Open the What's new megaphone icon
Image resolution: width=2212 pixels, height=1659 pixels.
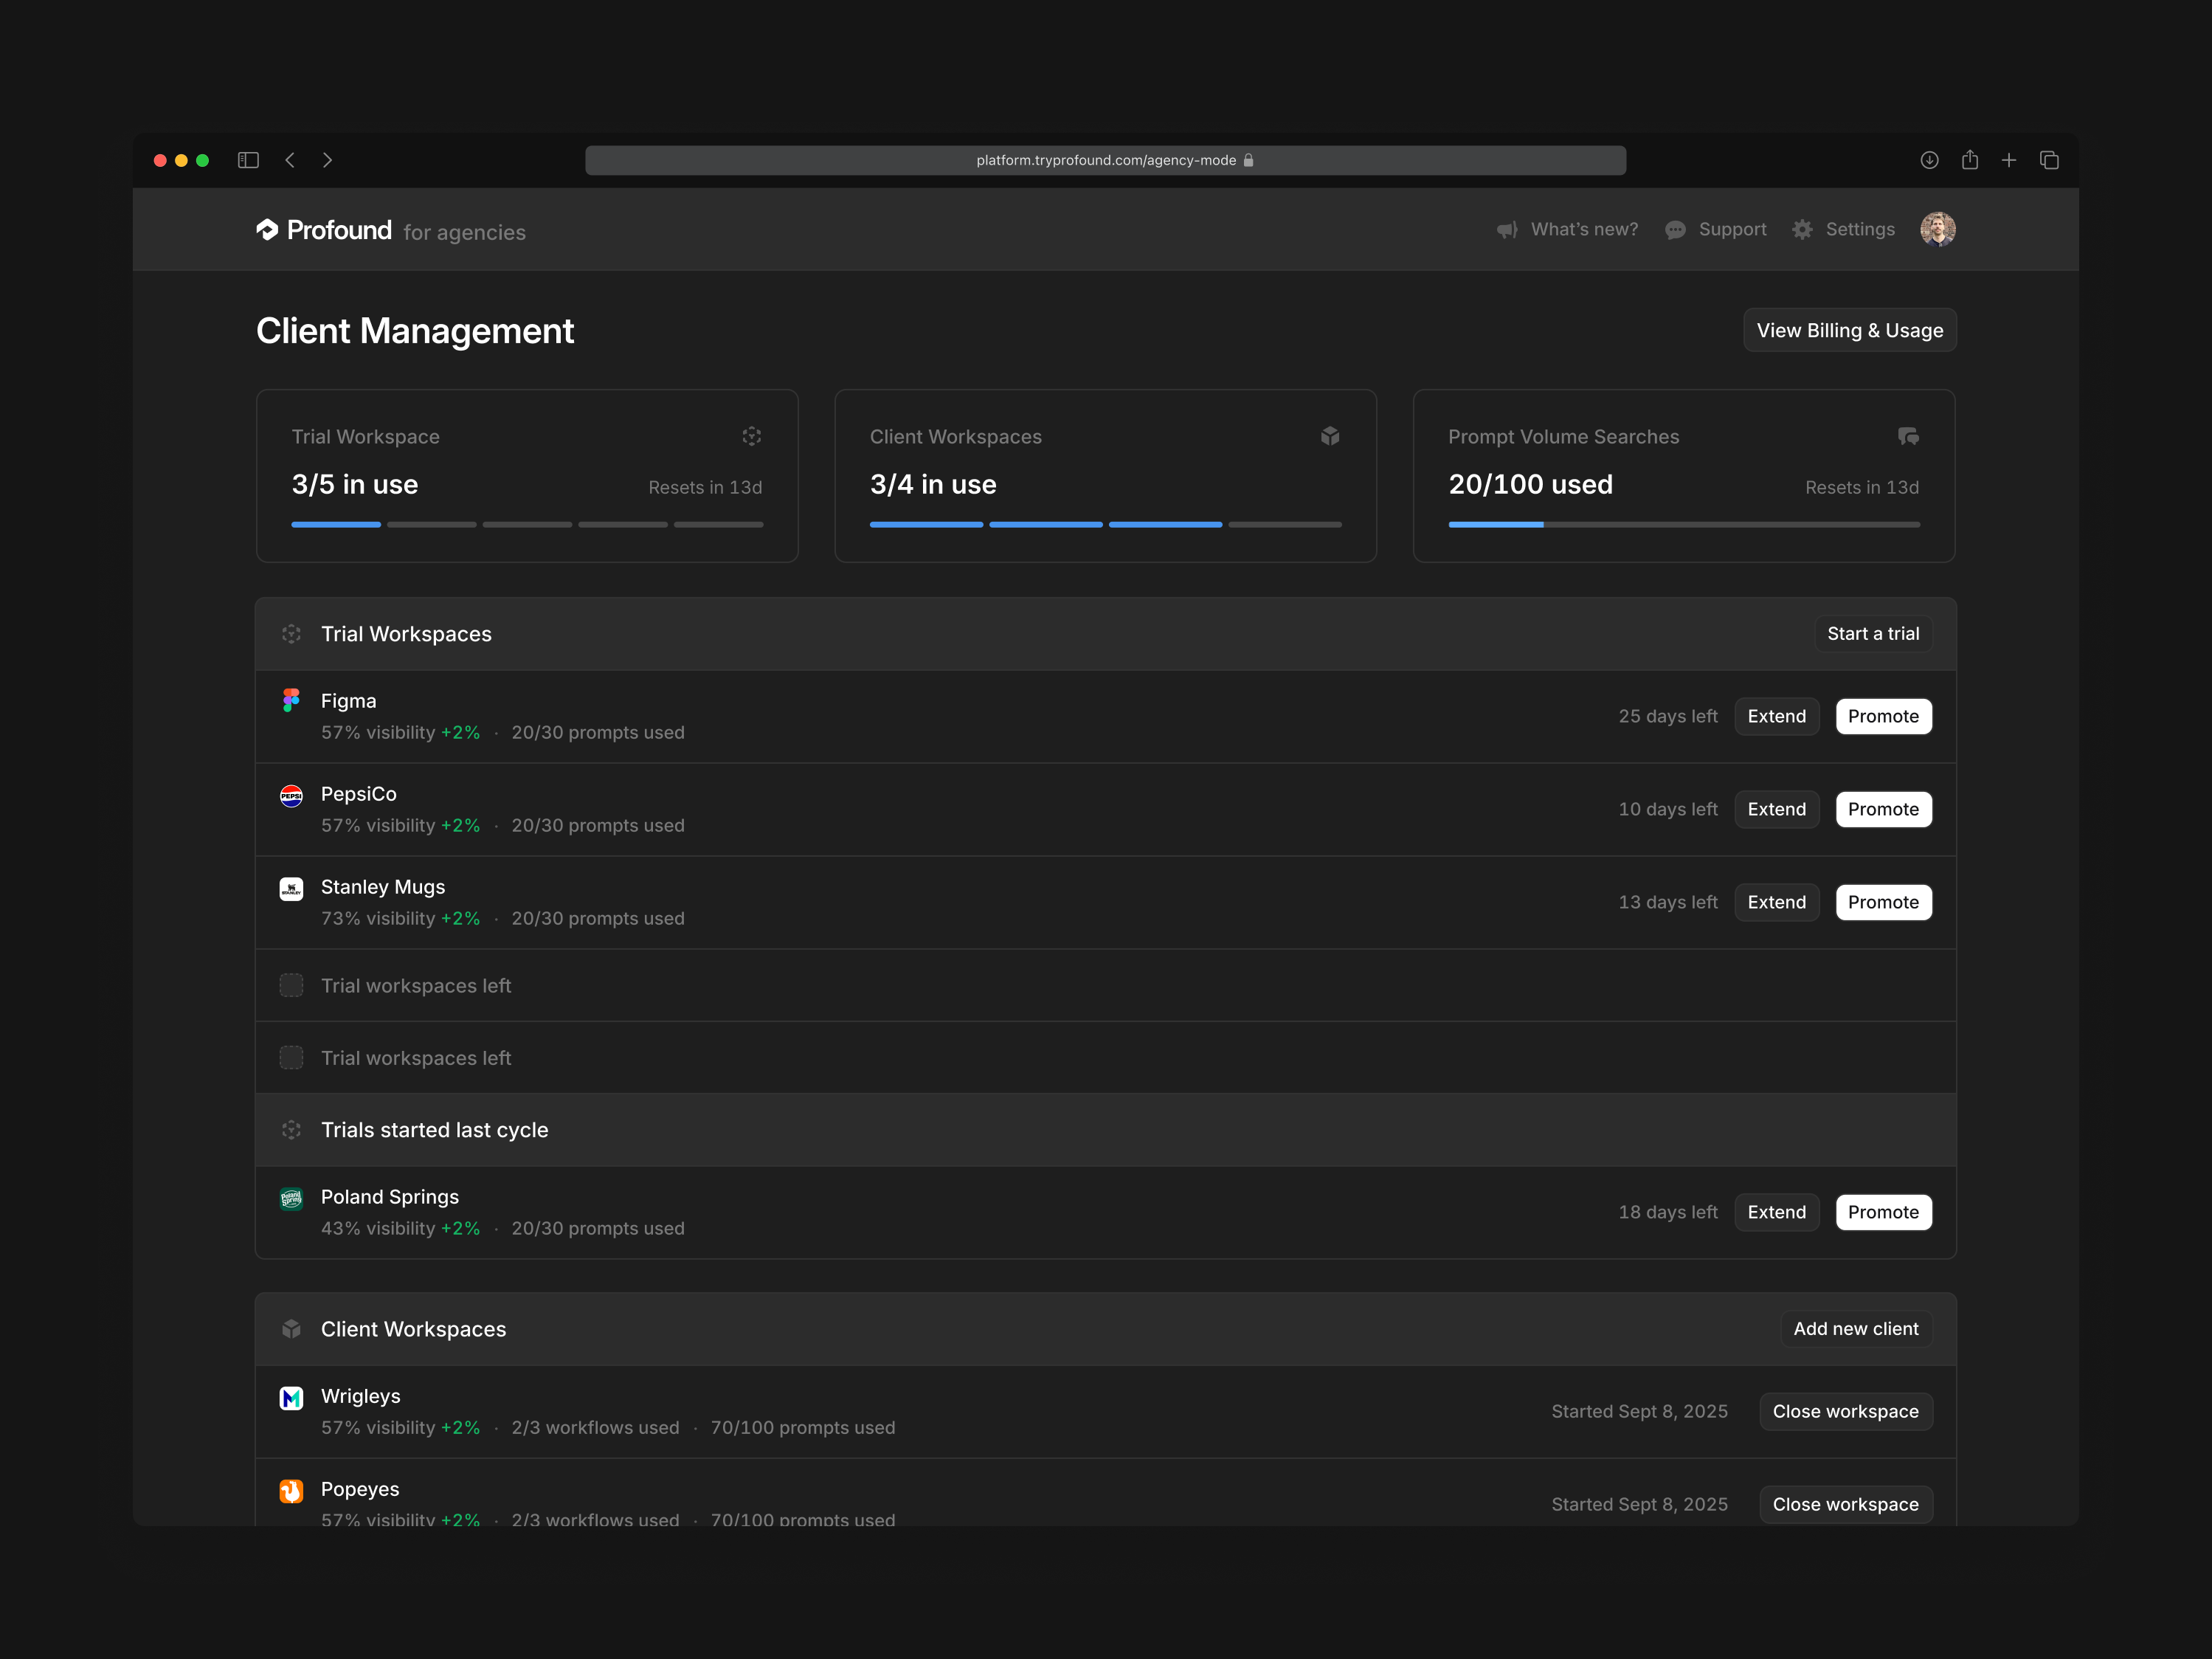pyautogui.click(x=1506, y=230)
